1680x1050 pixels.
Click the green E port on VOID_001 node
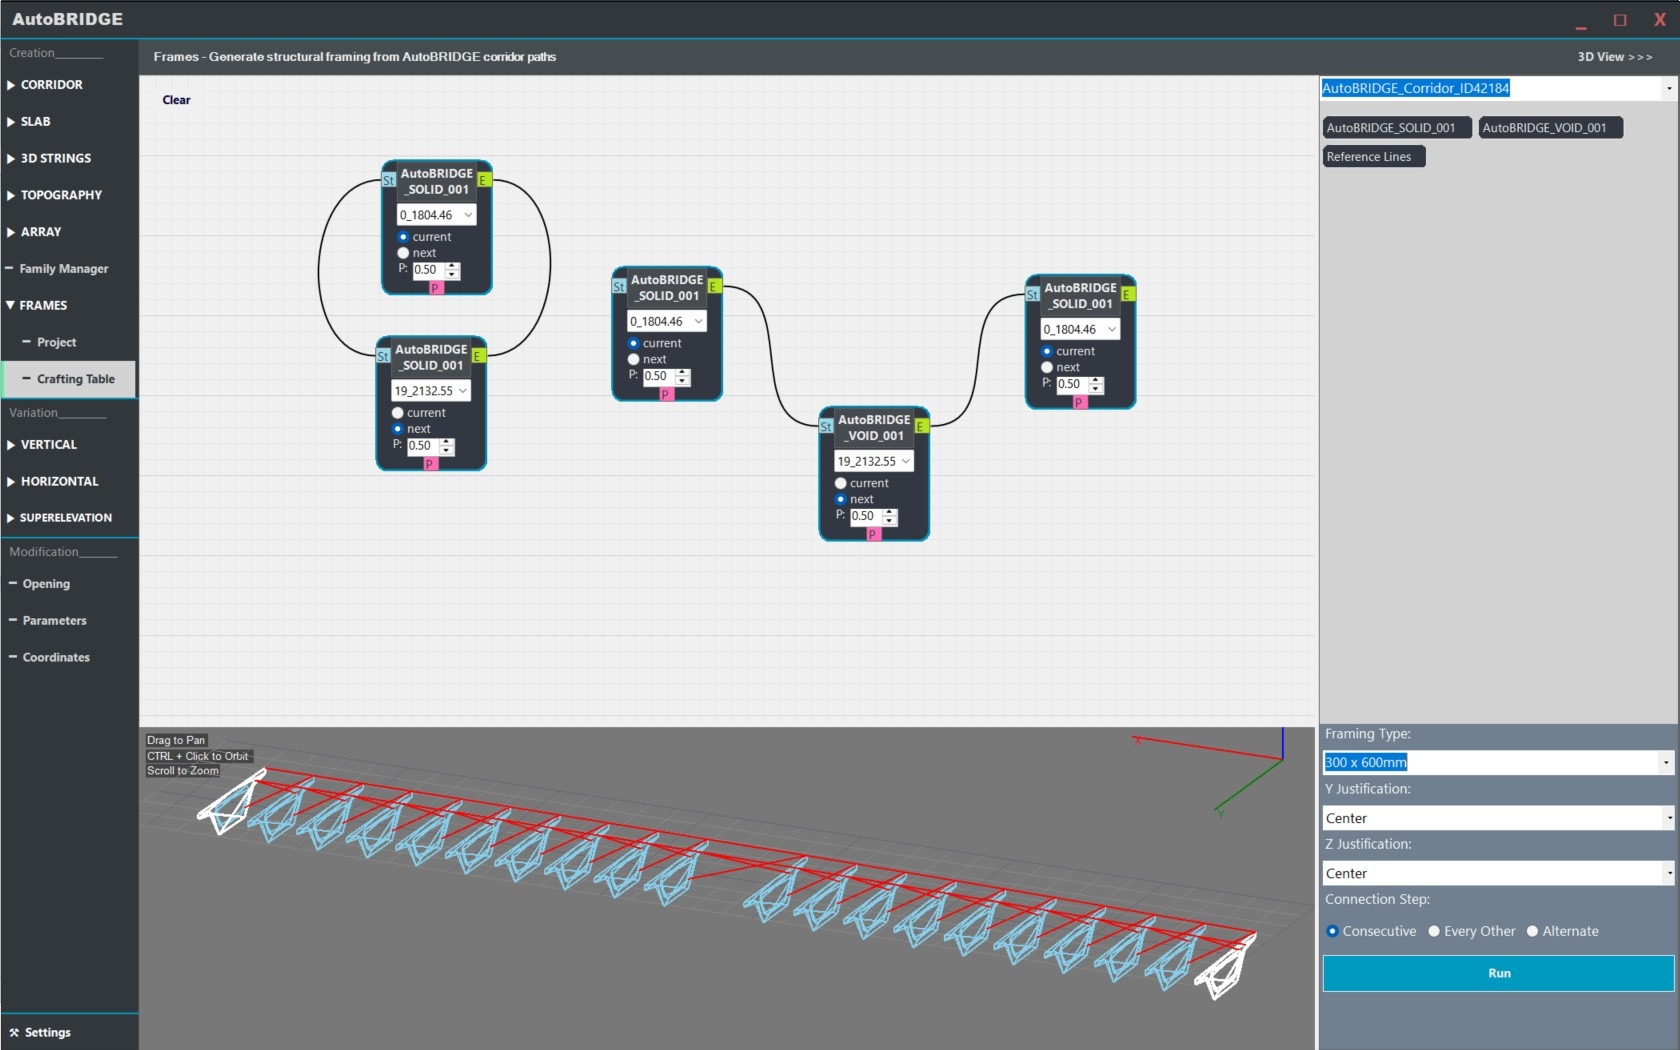pyautogui.click(x=921, y=427)
